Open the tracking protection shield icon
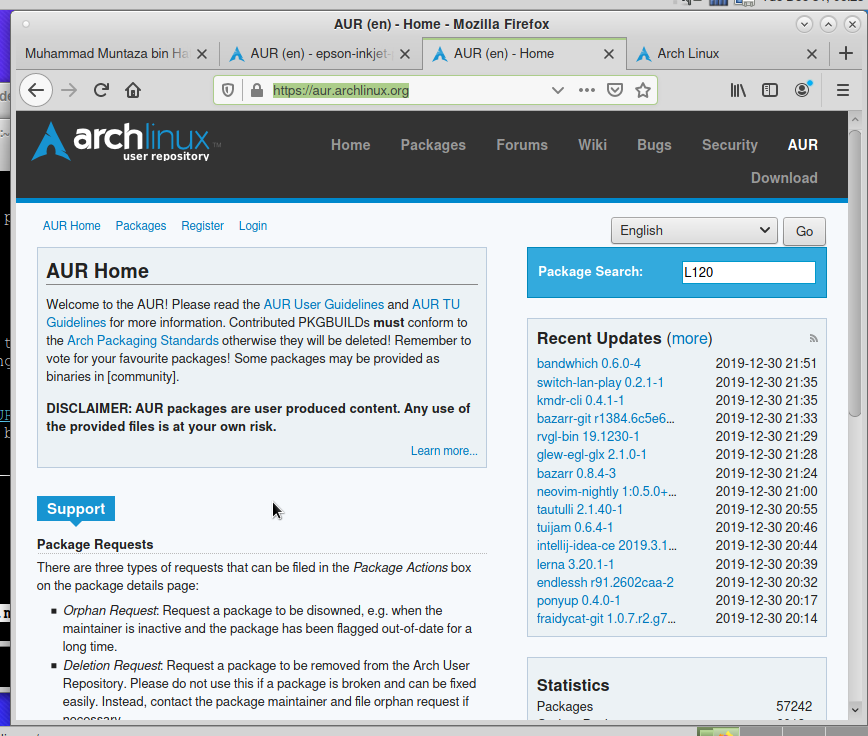This screenshot has height=736, width=868. 228,91
